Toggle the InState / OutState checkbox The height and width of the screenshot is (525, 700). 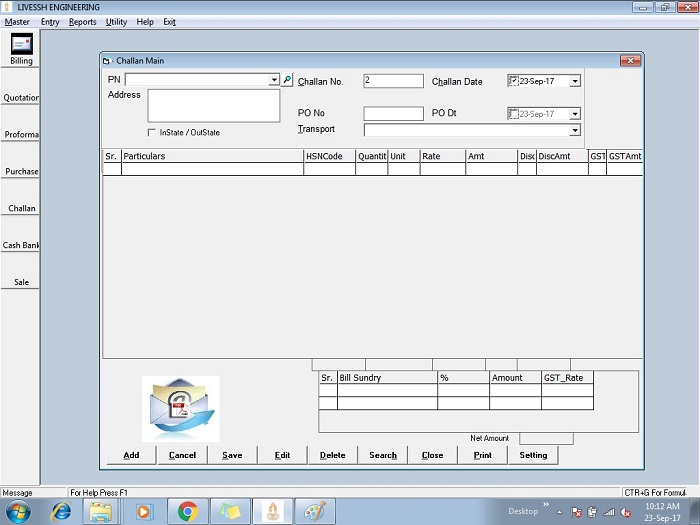151,132
